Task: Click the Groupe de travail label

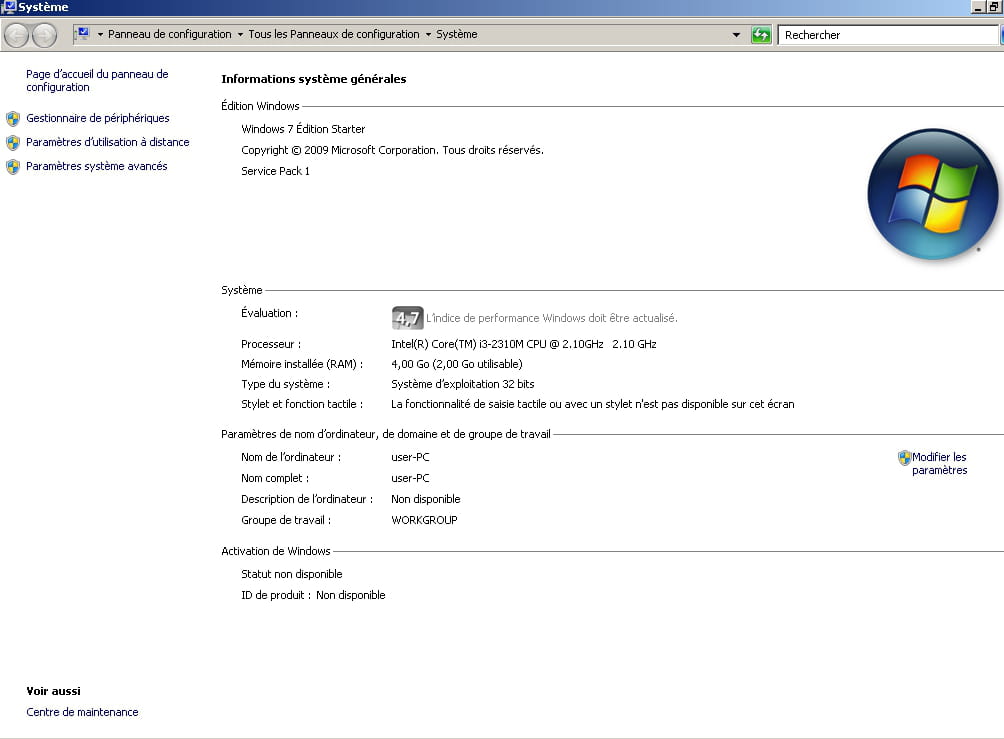Action: [286, 520]
